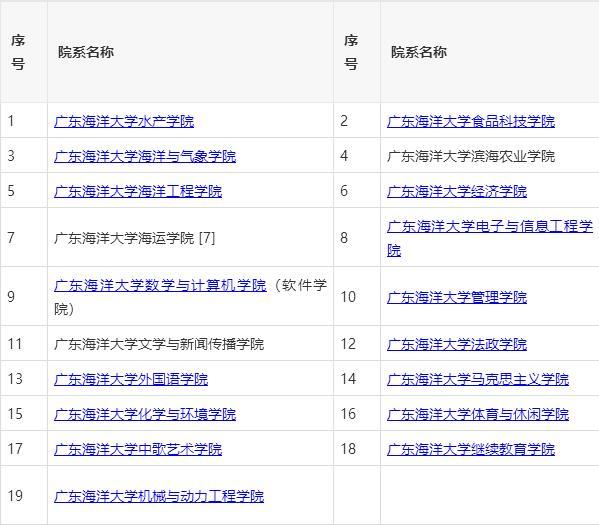599x525 pixels.
Task: Visit the 广东海洋大学法政学院 link
Action: tap(457, 344)
